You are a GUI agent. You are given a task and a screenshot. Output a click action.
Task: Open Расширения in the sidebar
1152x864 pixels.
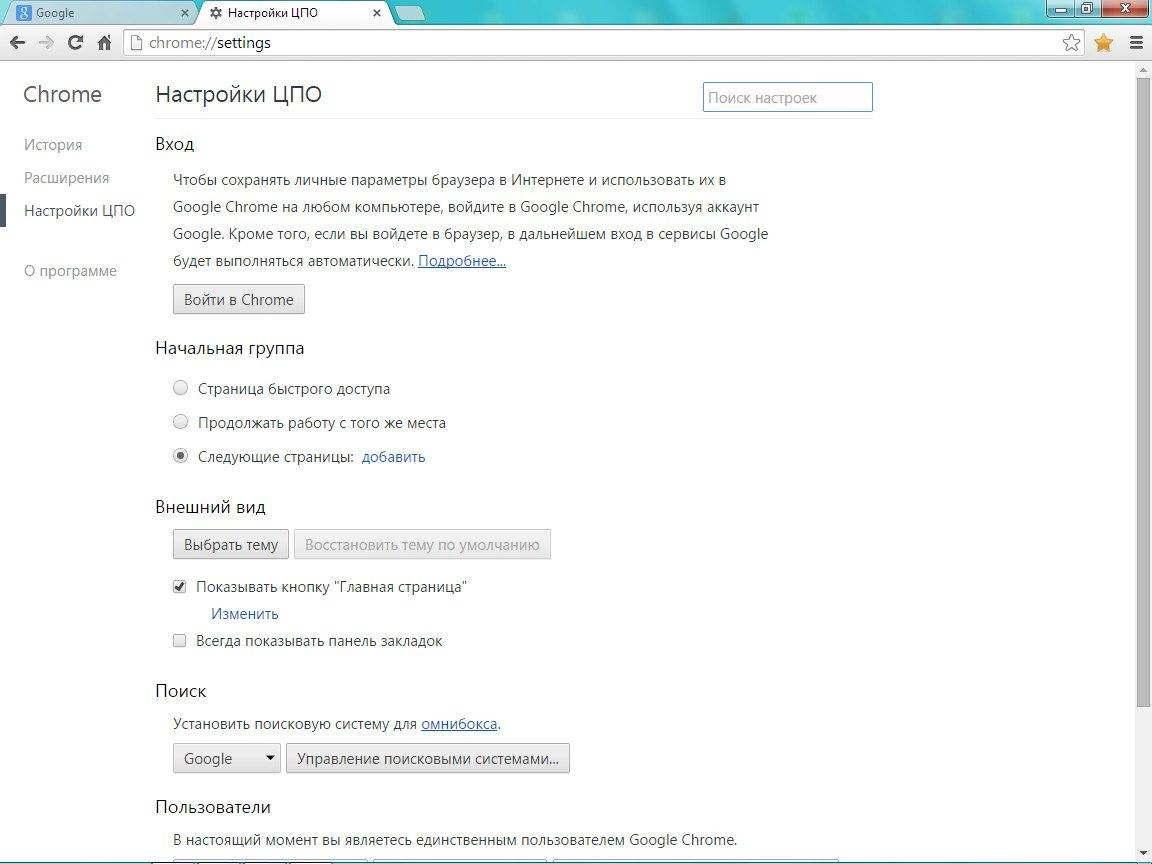point(66,178)
